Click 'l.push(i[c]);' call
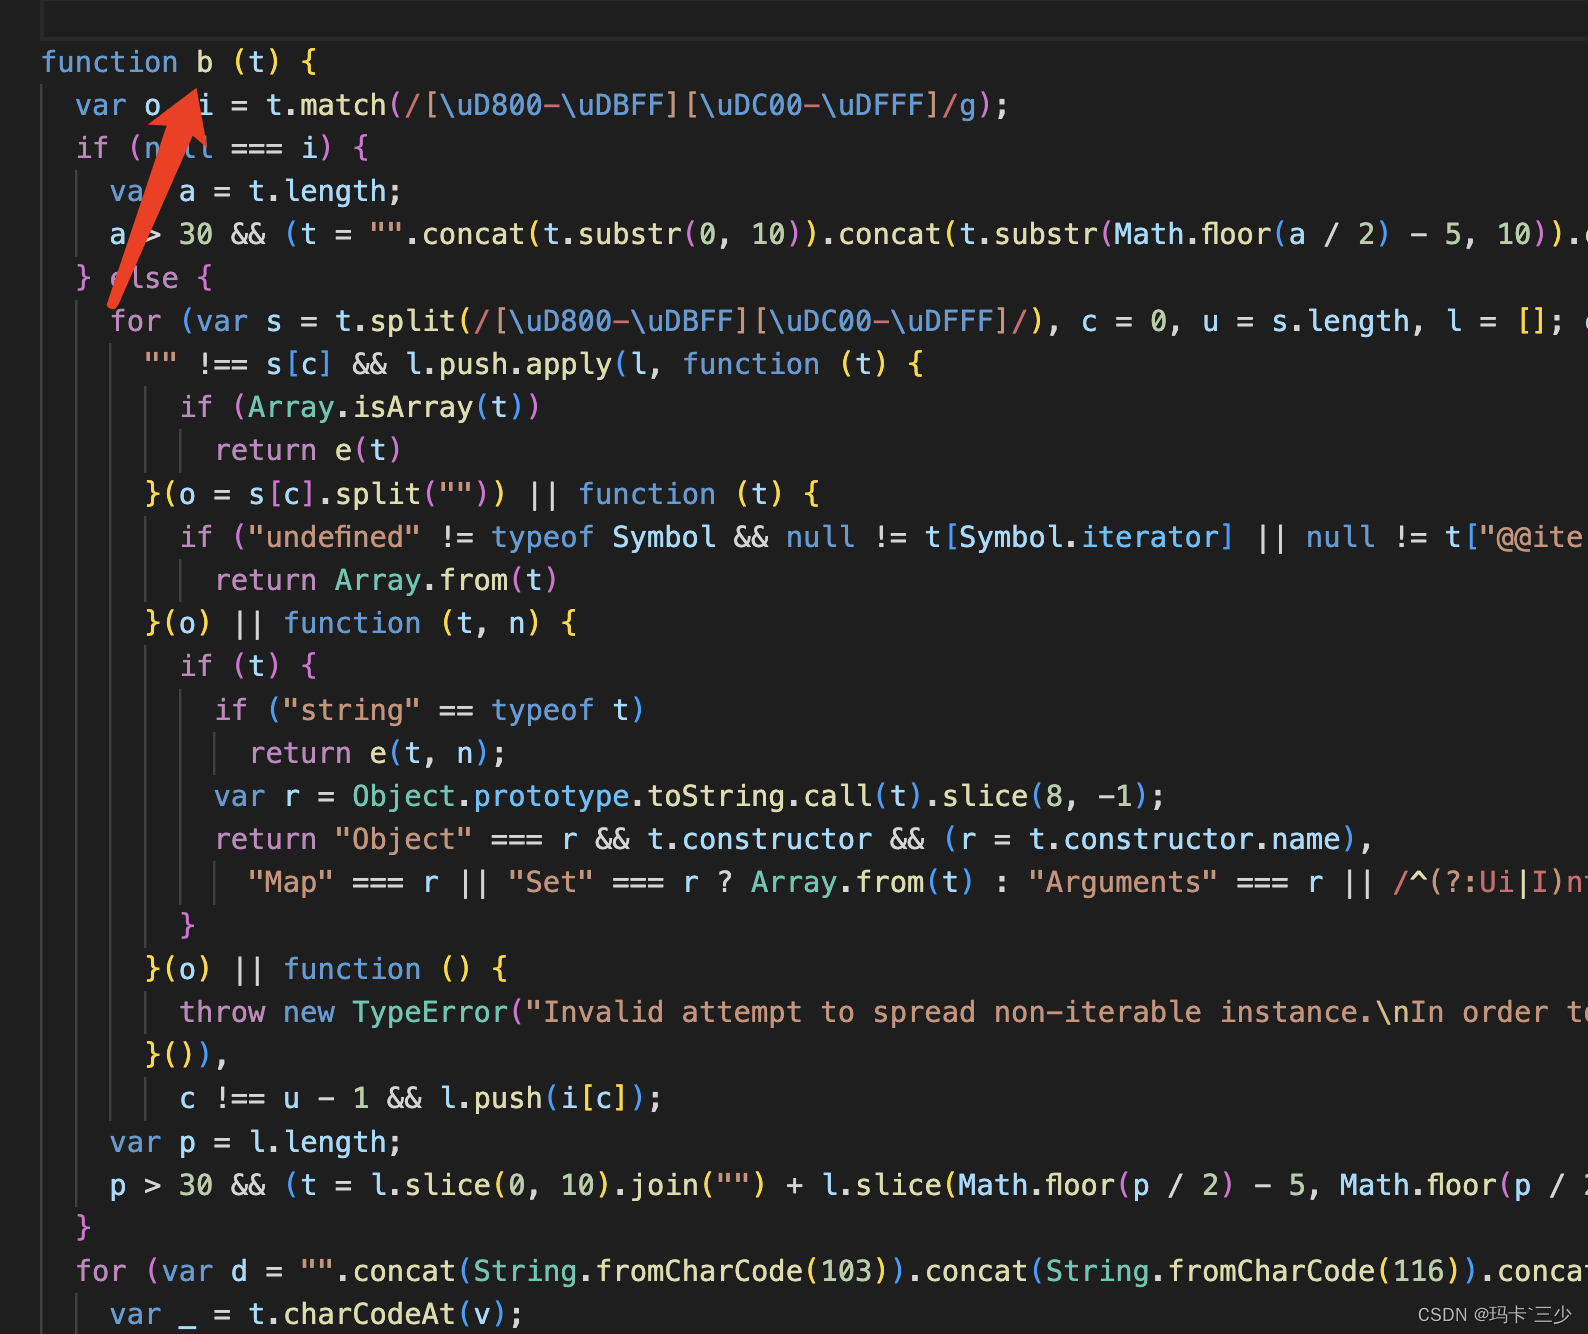 click(551, 1098)
